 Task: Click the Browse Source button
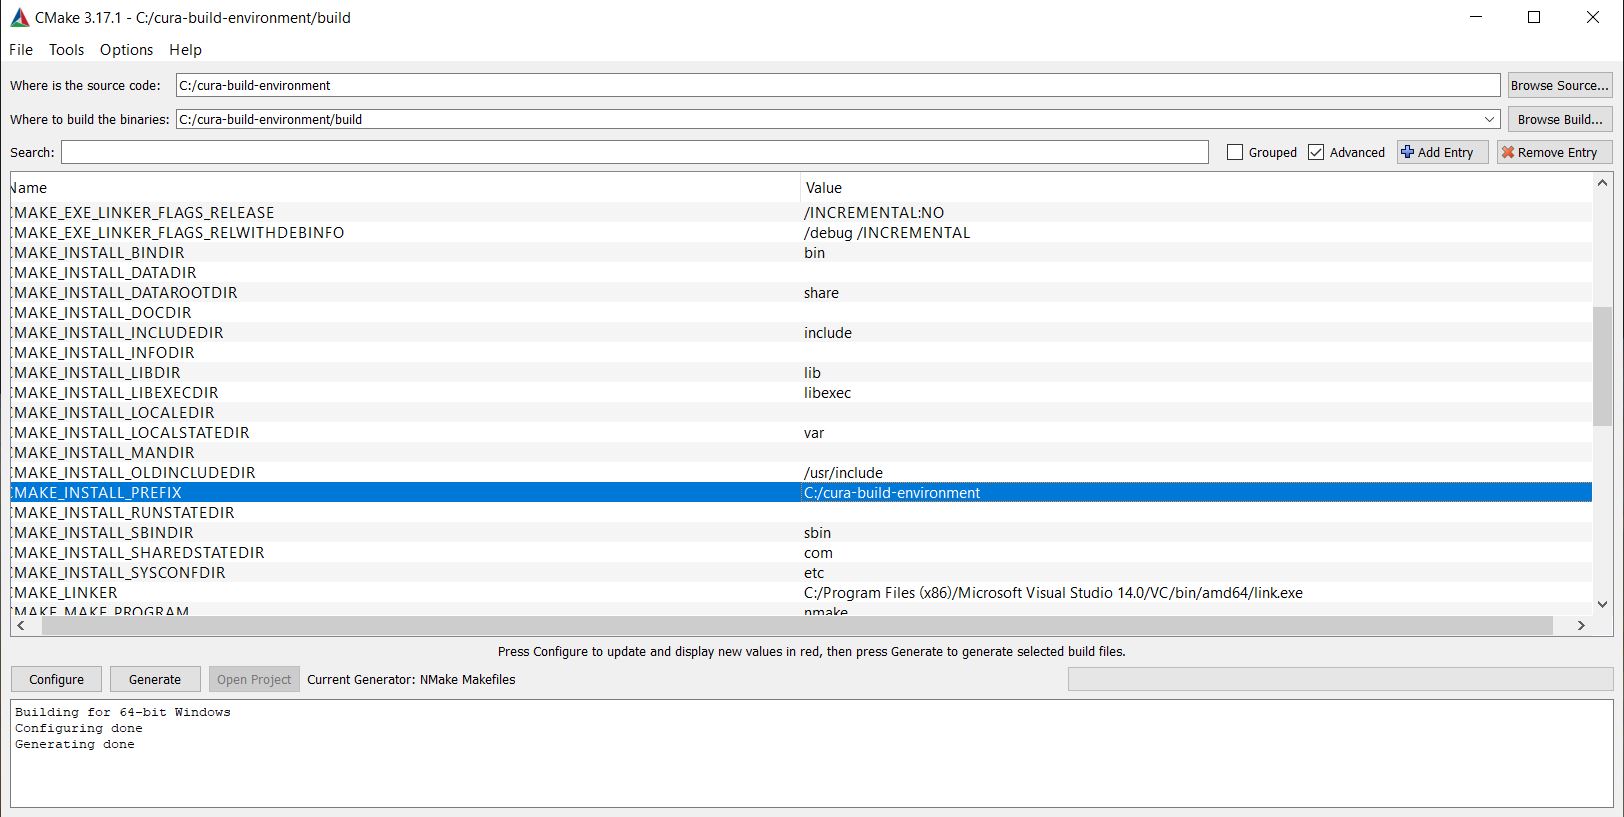pyautogui.click(x=1560, y=85)
